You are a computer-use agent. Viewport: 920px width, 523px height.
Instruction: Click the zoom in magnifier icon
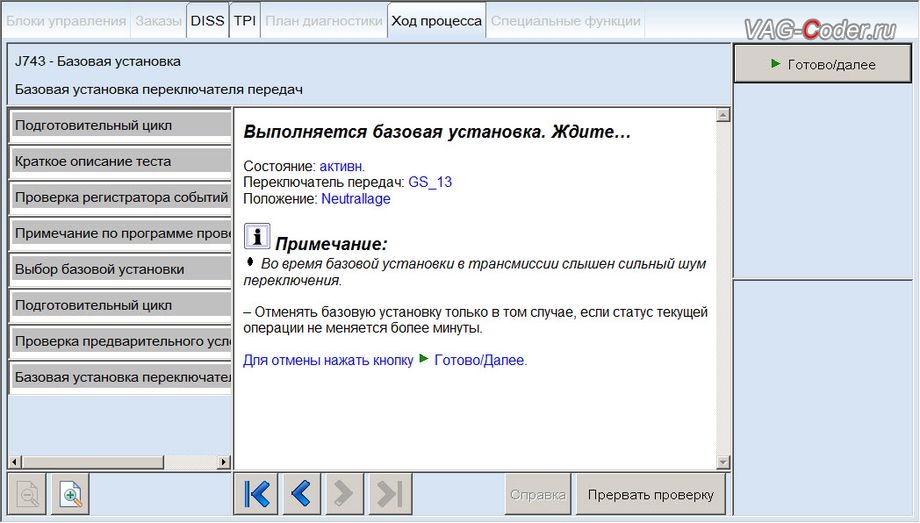coord(70,494)
